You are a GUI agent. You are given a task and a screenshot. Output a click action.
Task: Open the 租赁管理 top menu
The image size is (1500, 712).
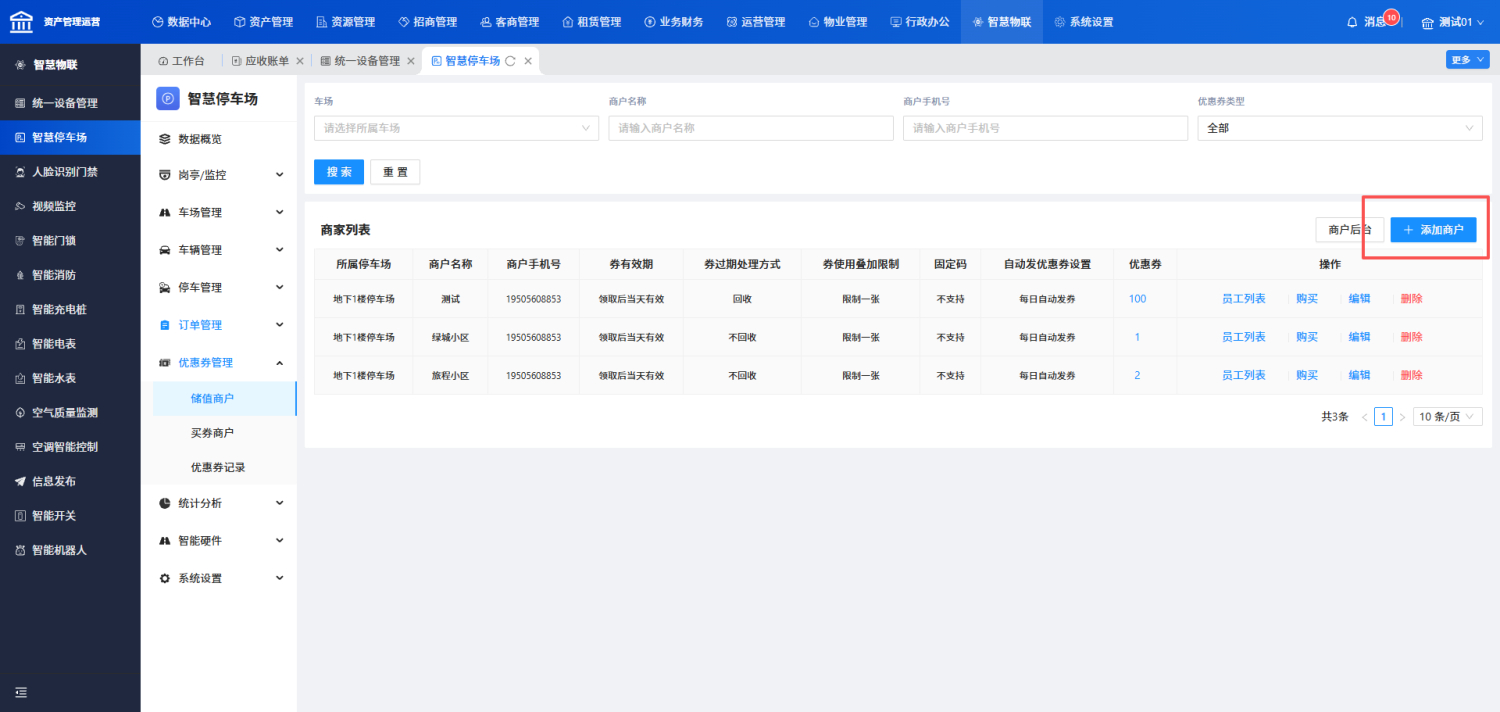592,22
